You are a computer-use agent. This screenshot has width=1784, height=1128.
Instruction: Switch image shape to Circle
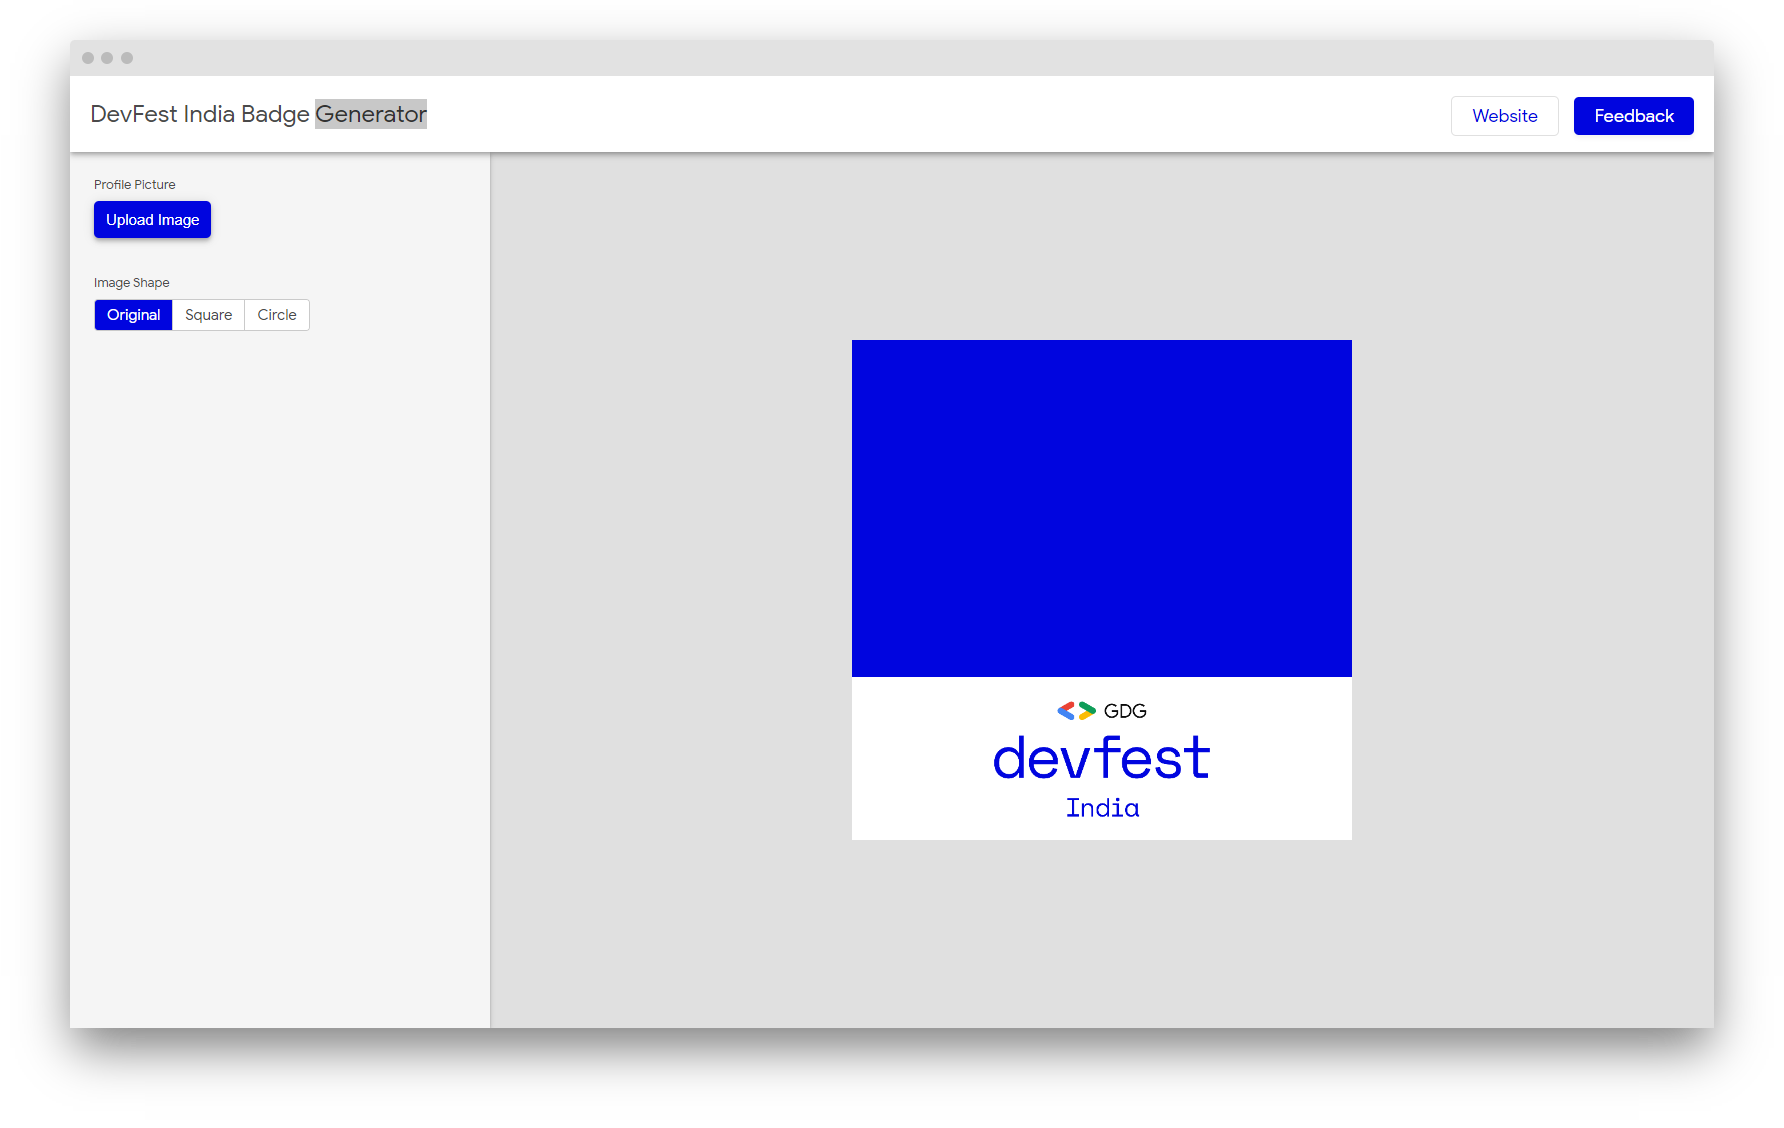point(277,315)
